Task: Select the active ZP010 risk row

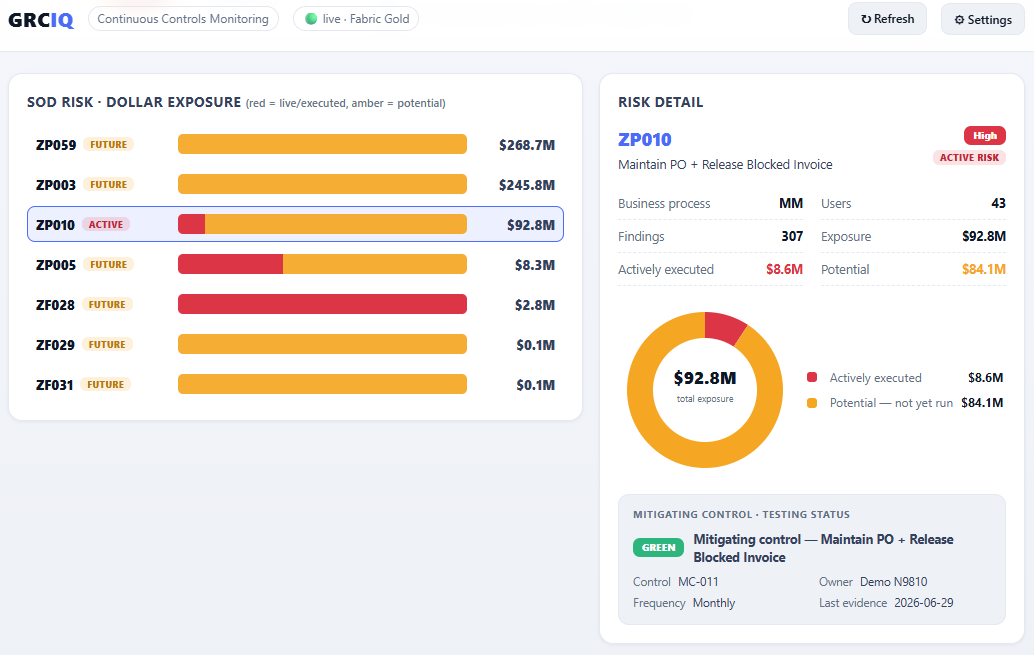Action: [x=295, y=224]
